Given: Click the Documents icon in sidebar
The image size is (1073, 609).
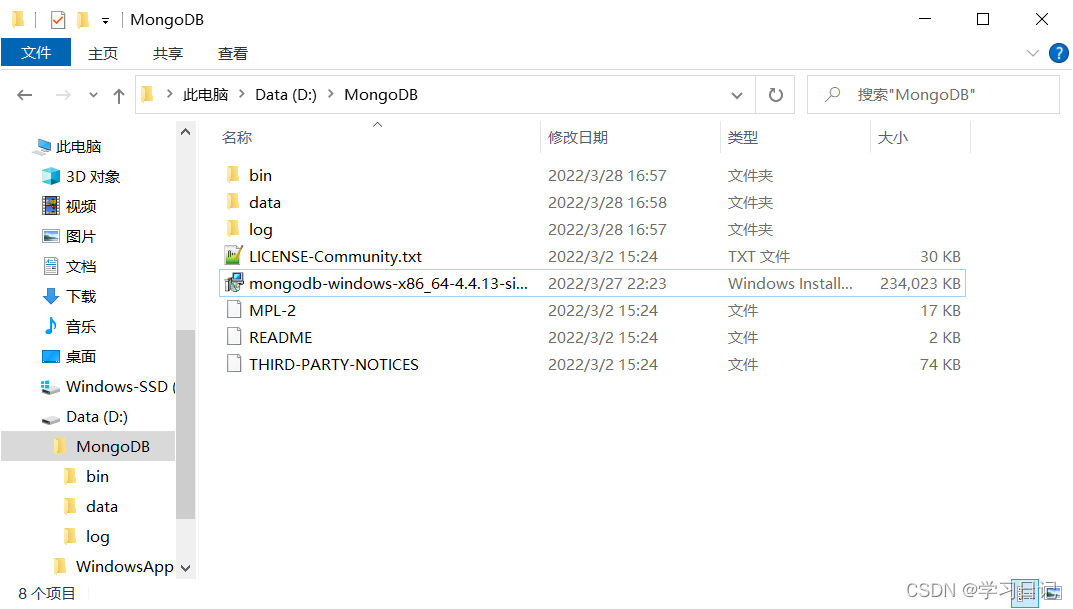Looking at the screenshot, I should tap(51, 265).
